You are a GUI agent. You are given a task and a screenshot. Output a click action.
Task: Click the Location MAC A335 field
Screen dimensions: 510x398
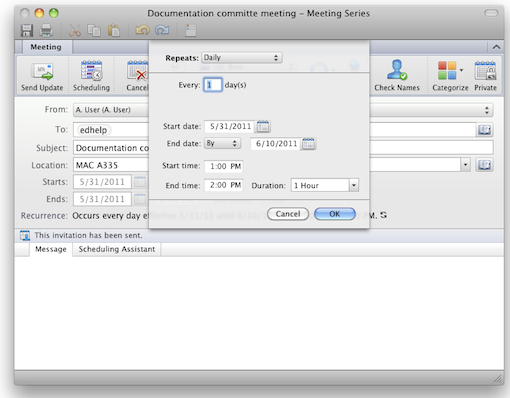(x=267, y=165)
